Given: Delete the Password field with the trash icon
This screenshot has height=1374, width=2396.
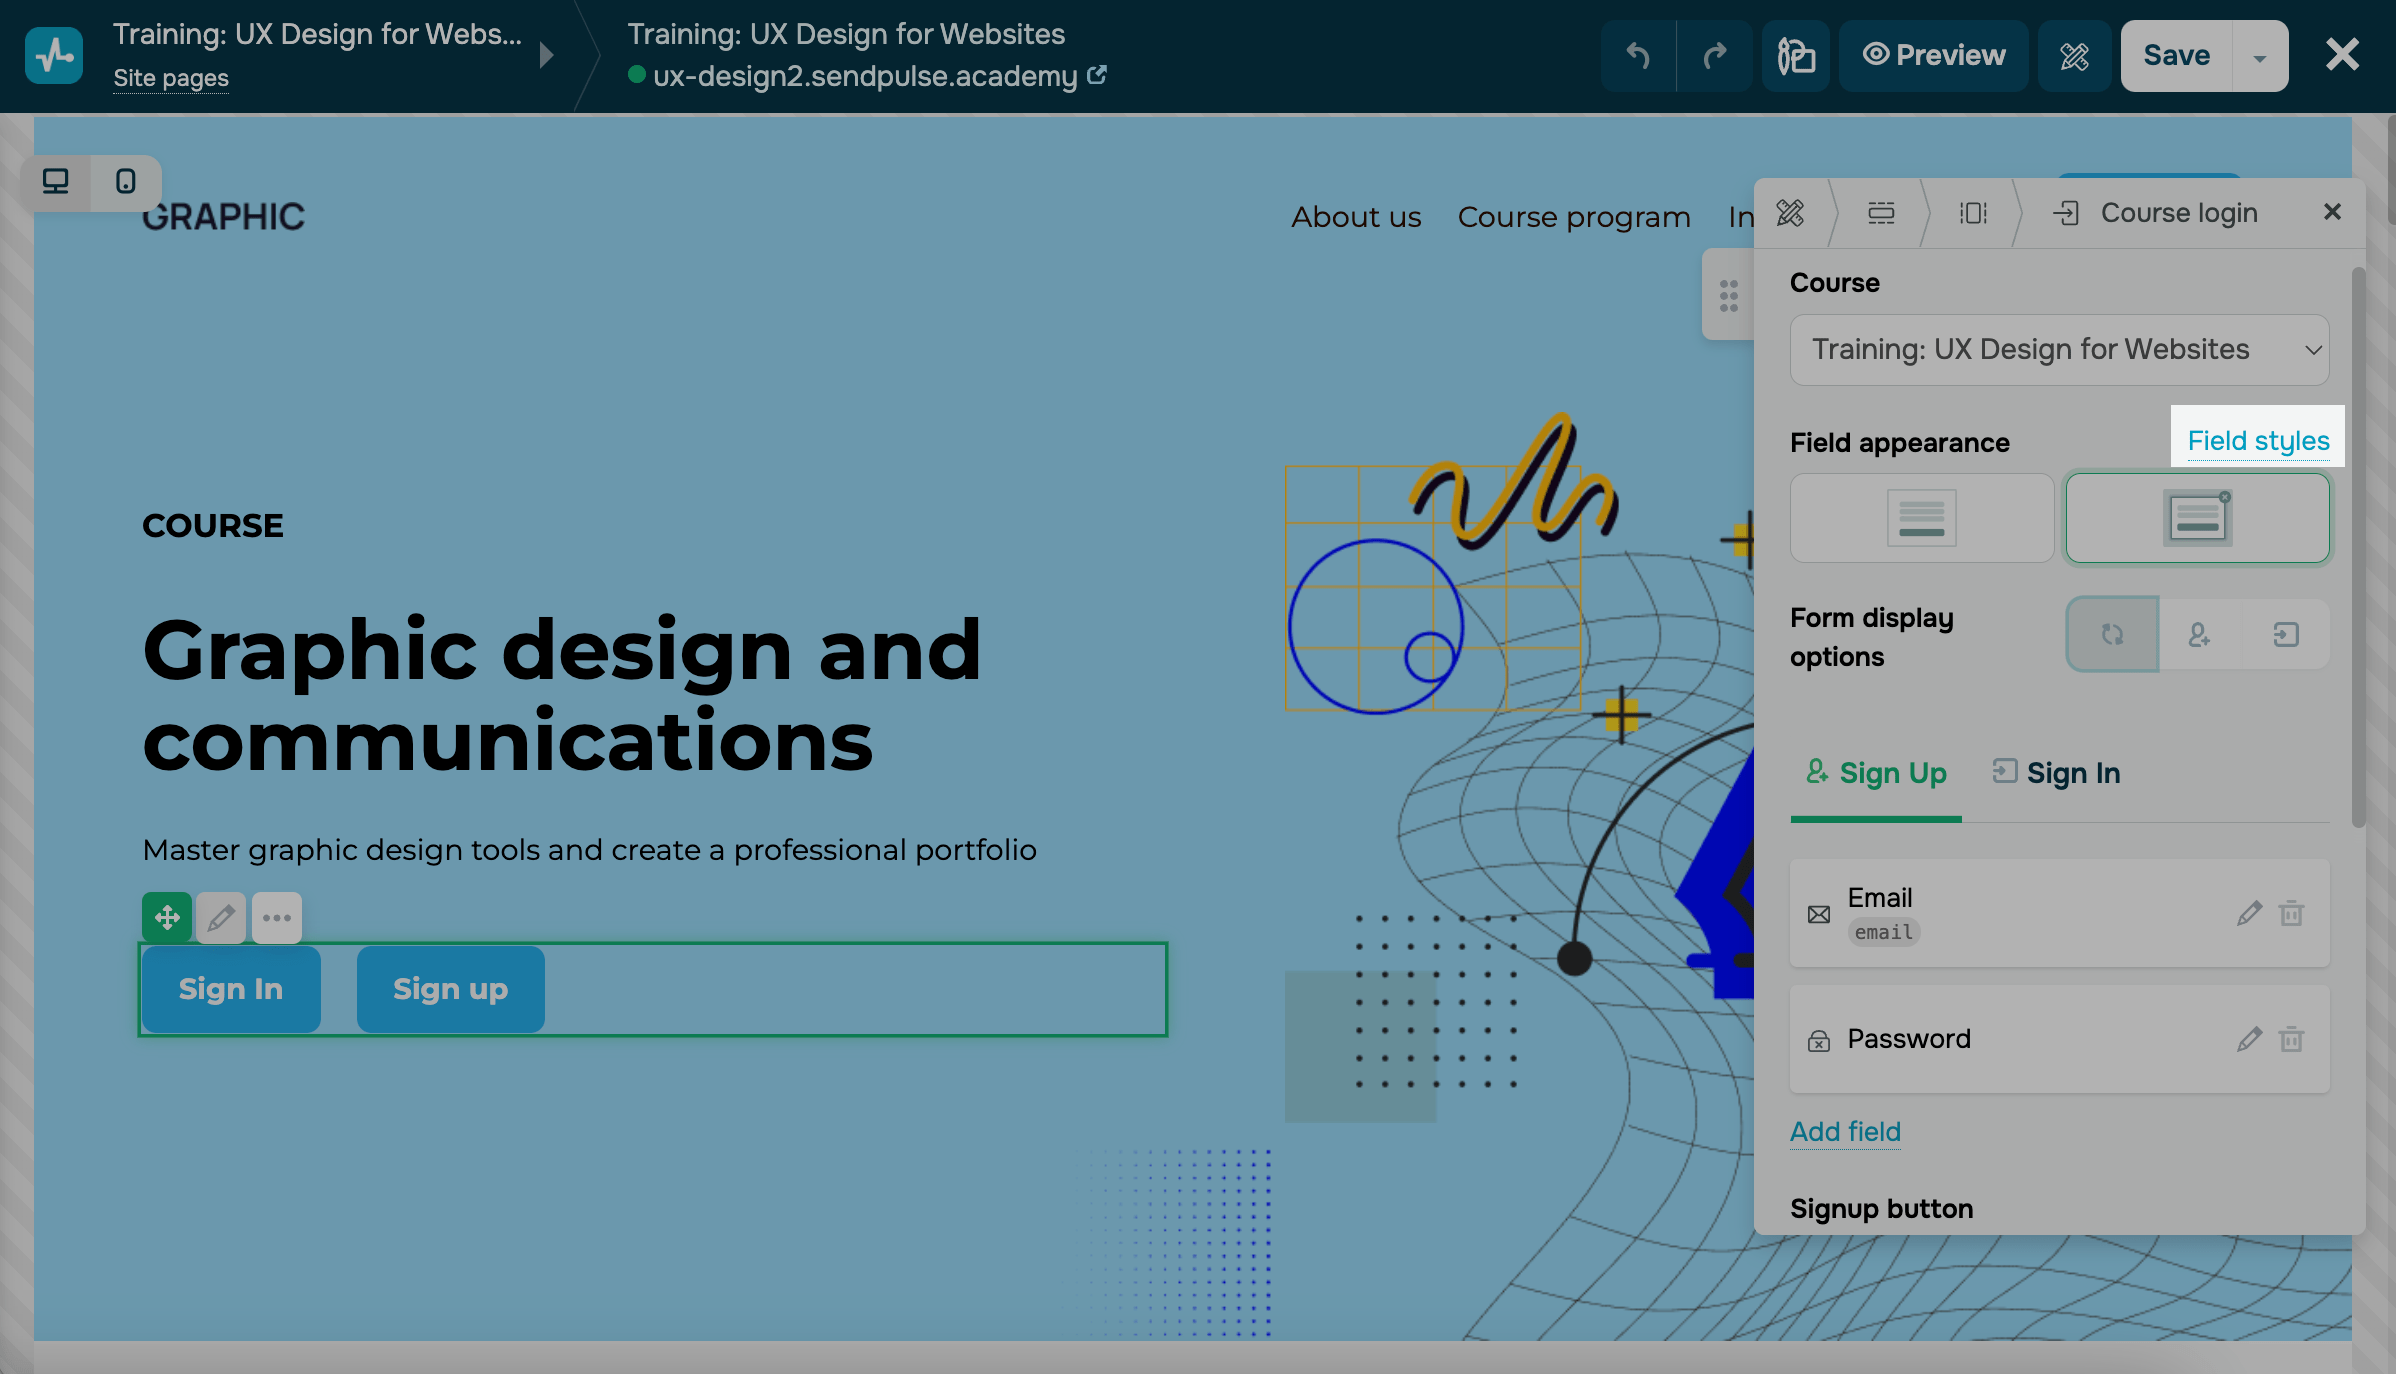Looking at the screenshot, I should pyautogui.click(x=2291, y=1039).
